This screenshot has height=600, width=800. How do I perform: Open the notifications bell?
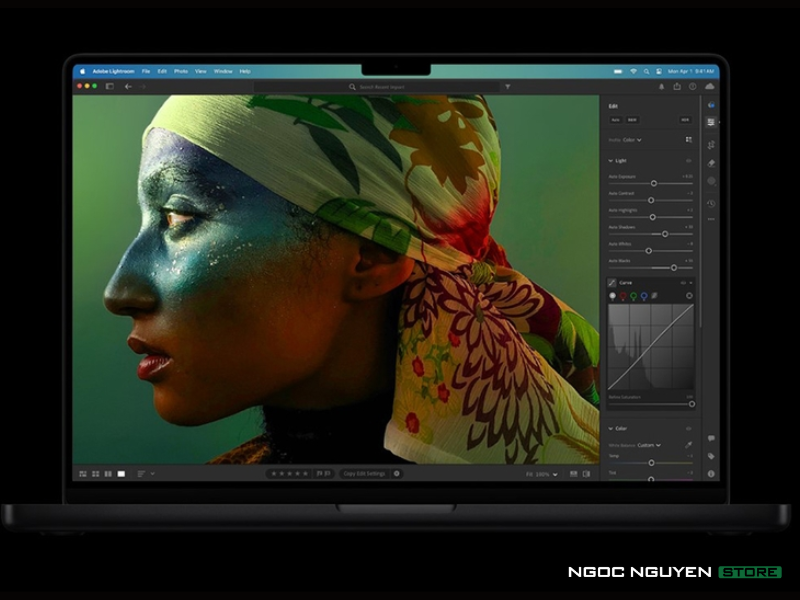pos(662,87)
